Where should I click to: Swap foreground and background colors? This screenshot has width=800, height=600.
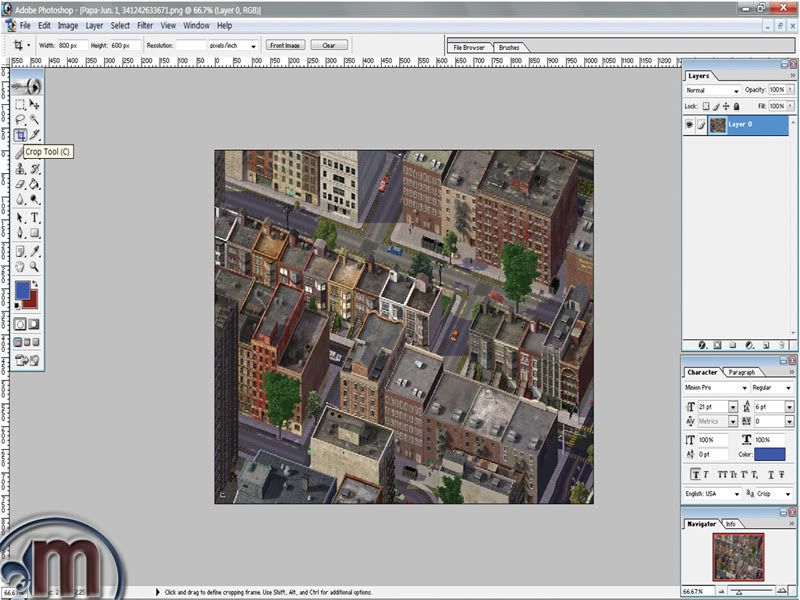tap(35, 284)
